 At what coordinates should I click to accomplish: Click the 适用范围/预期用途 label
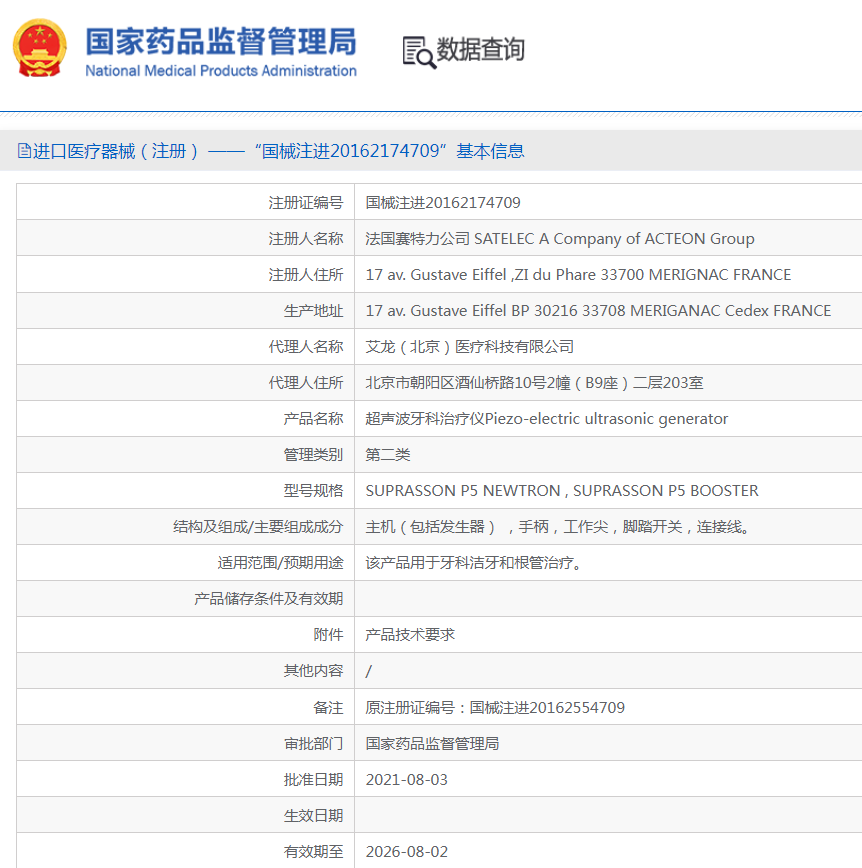(x=281, y=562)
